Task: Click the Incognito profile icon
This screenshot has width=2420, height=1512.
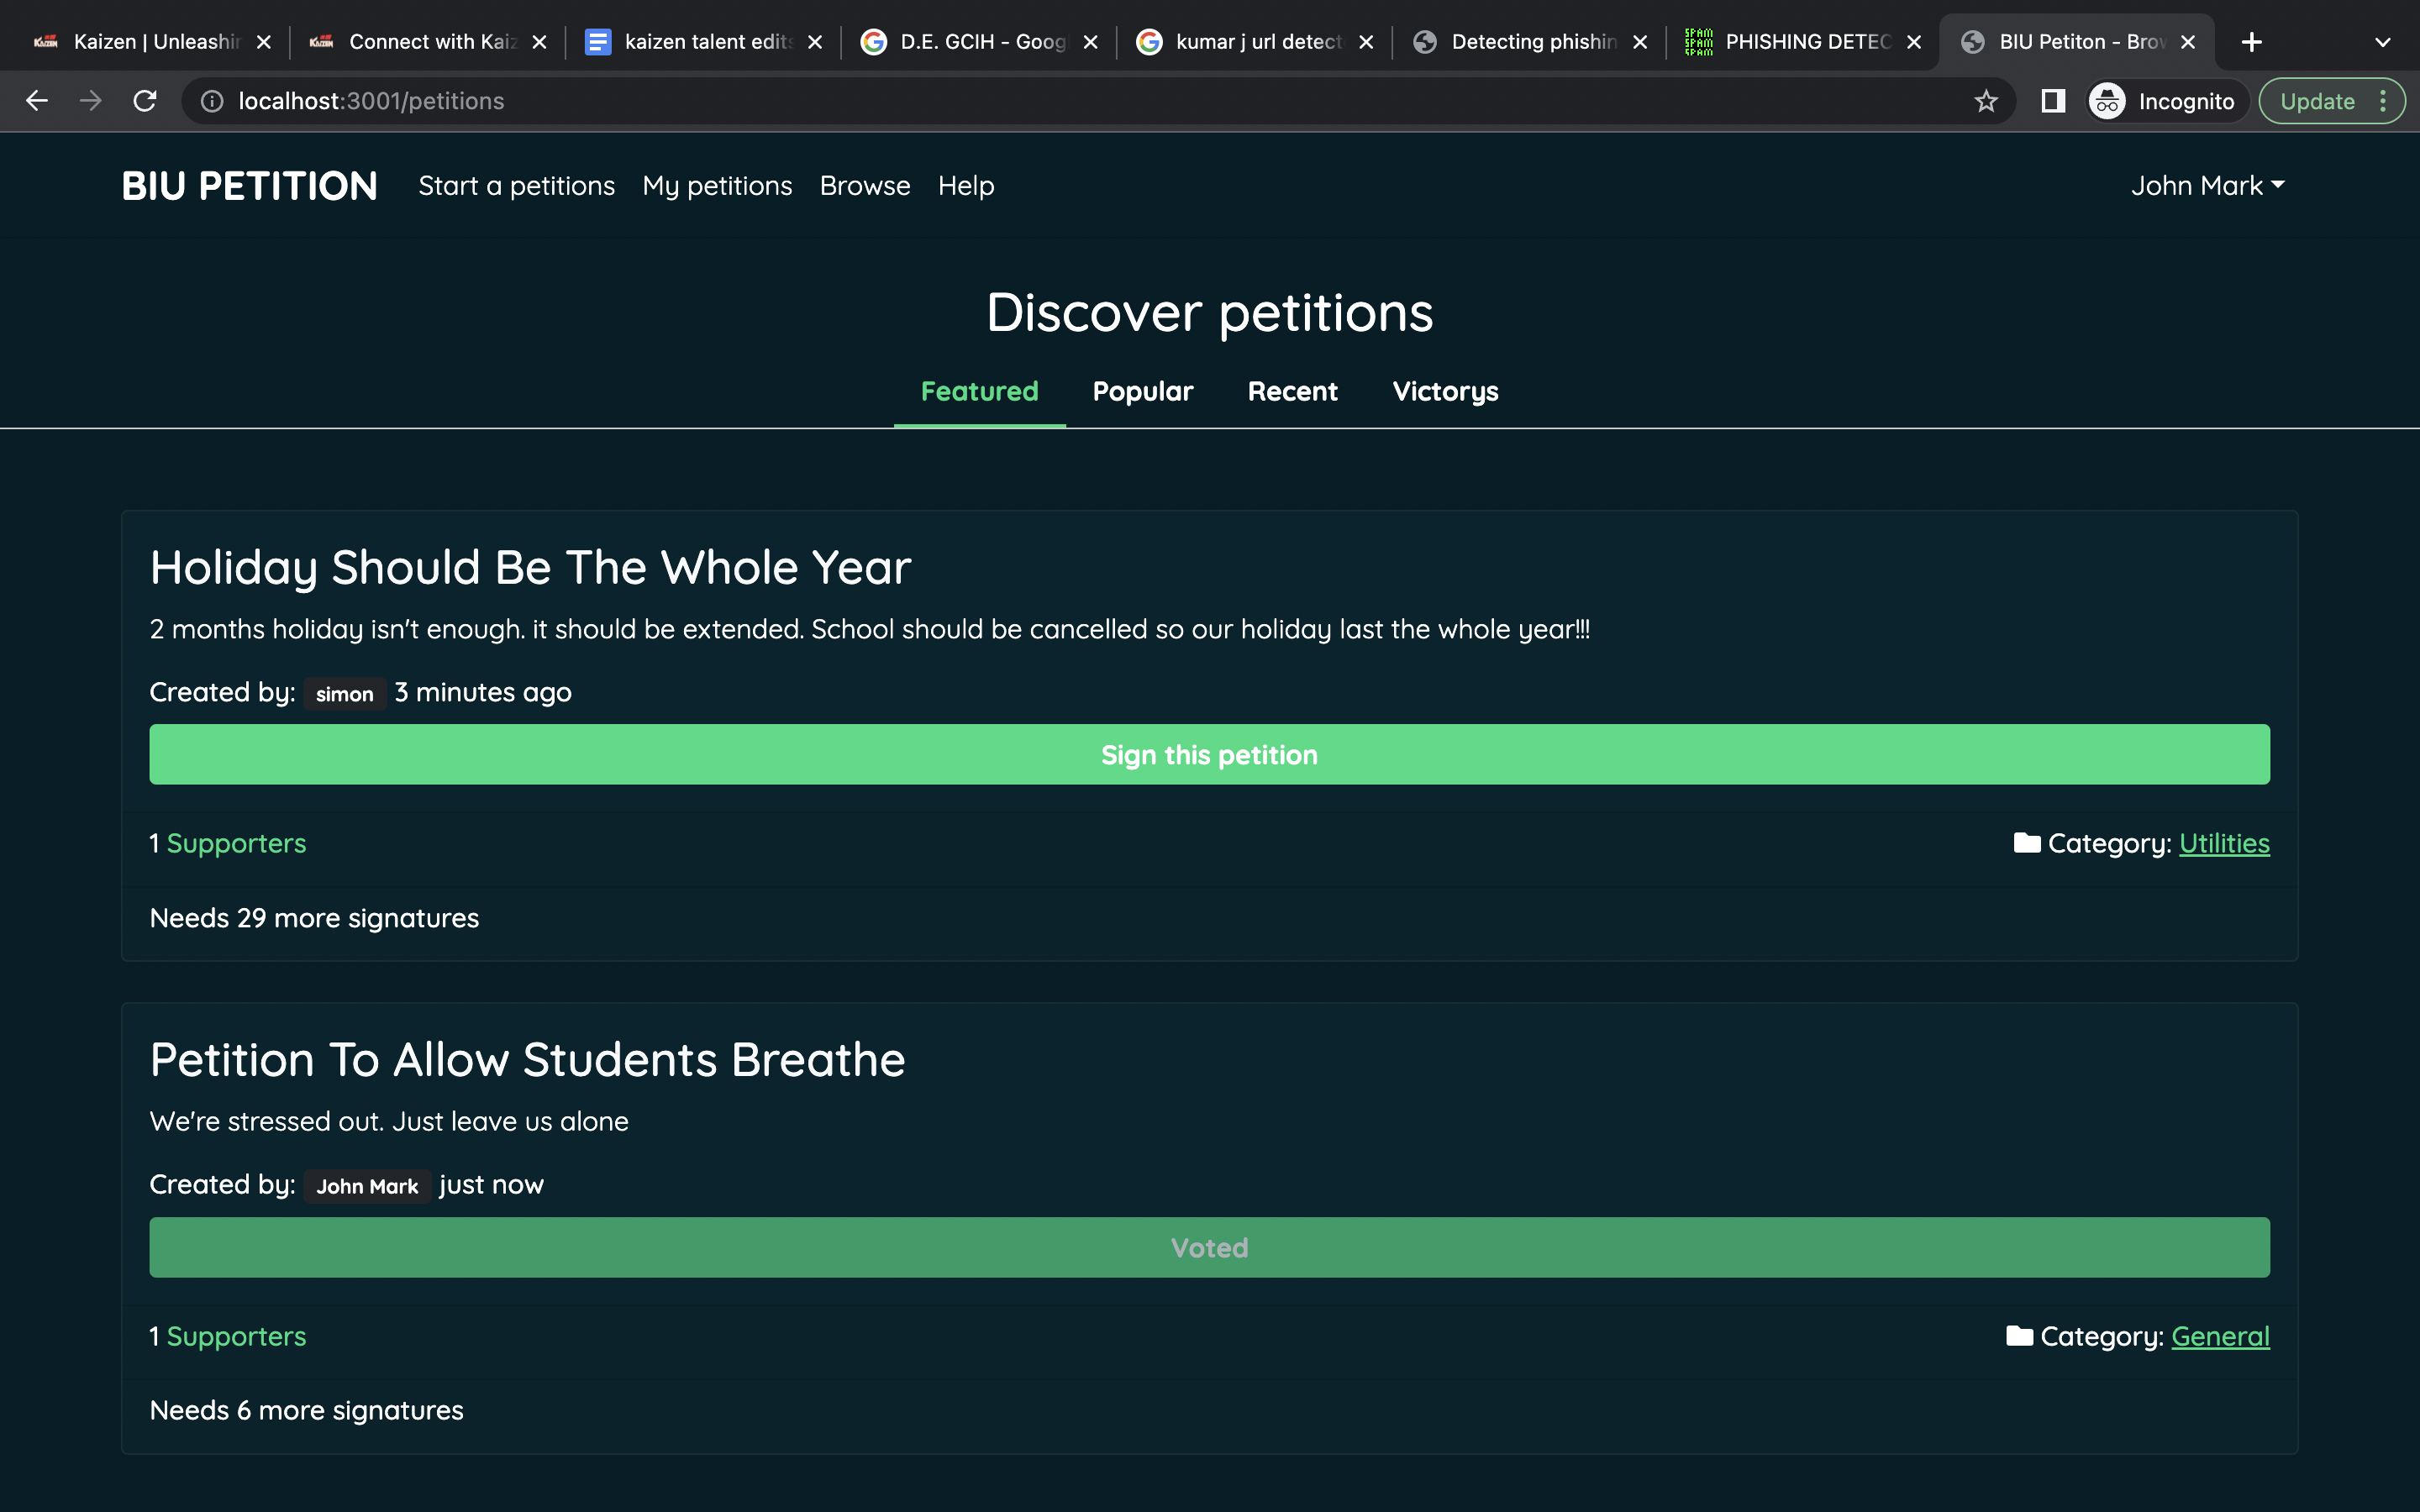Action: (x=2107, y=101)
